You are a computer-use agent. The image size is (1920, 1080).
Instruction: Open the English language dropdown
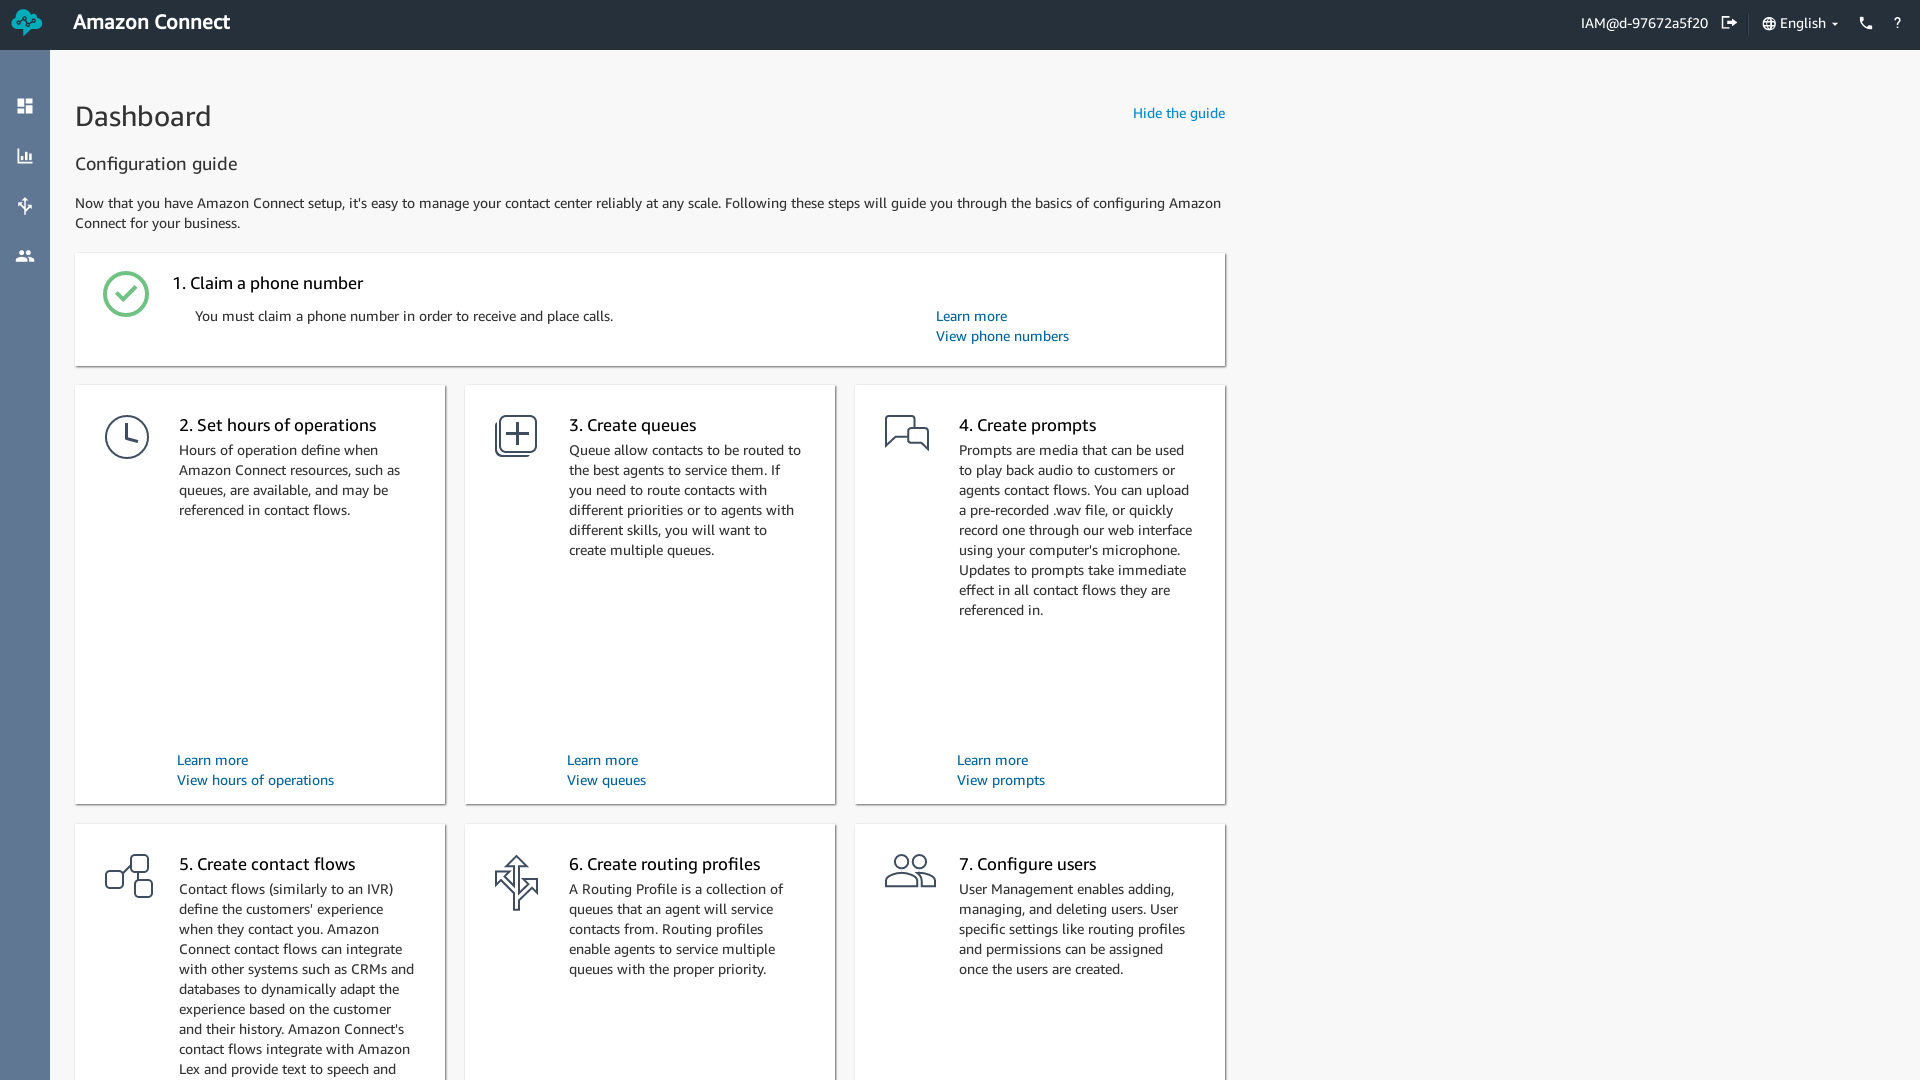tap(1800, 23)
